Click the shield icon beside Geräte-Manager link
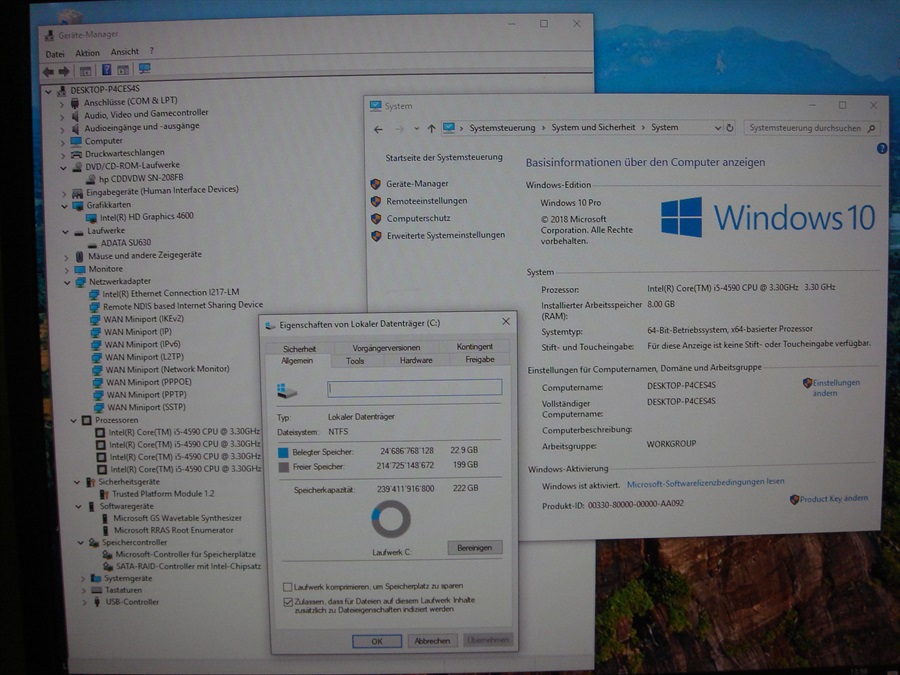The image size is (900, 675). [375, 184]
